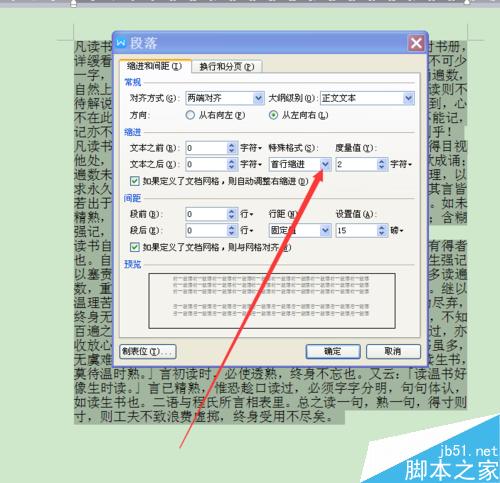This screenshot has width=500, height=483.
Task: Select the 从右向左 direction radio button
Action: 190,115
